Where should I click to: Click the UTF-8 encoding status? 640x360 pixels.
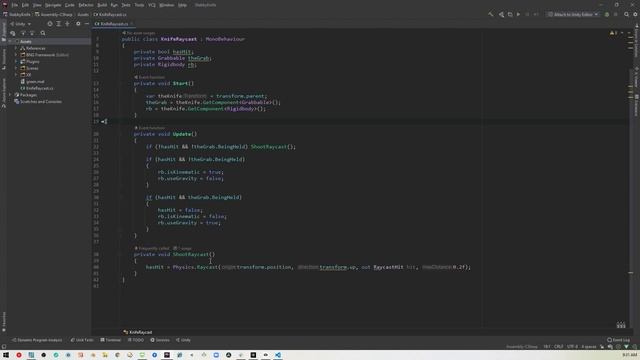pyautogui.click(x=572, y=347)
